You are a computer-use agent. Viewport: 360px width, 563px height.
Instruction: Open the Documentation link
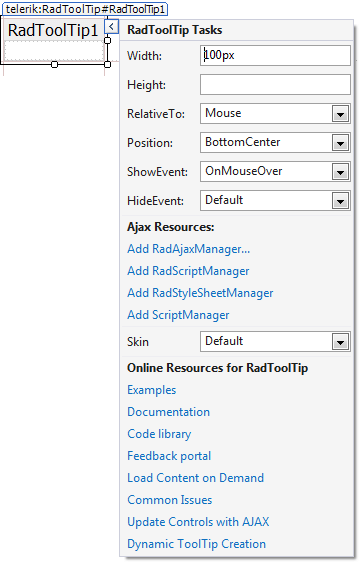point(168,412)
